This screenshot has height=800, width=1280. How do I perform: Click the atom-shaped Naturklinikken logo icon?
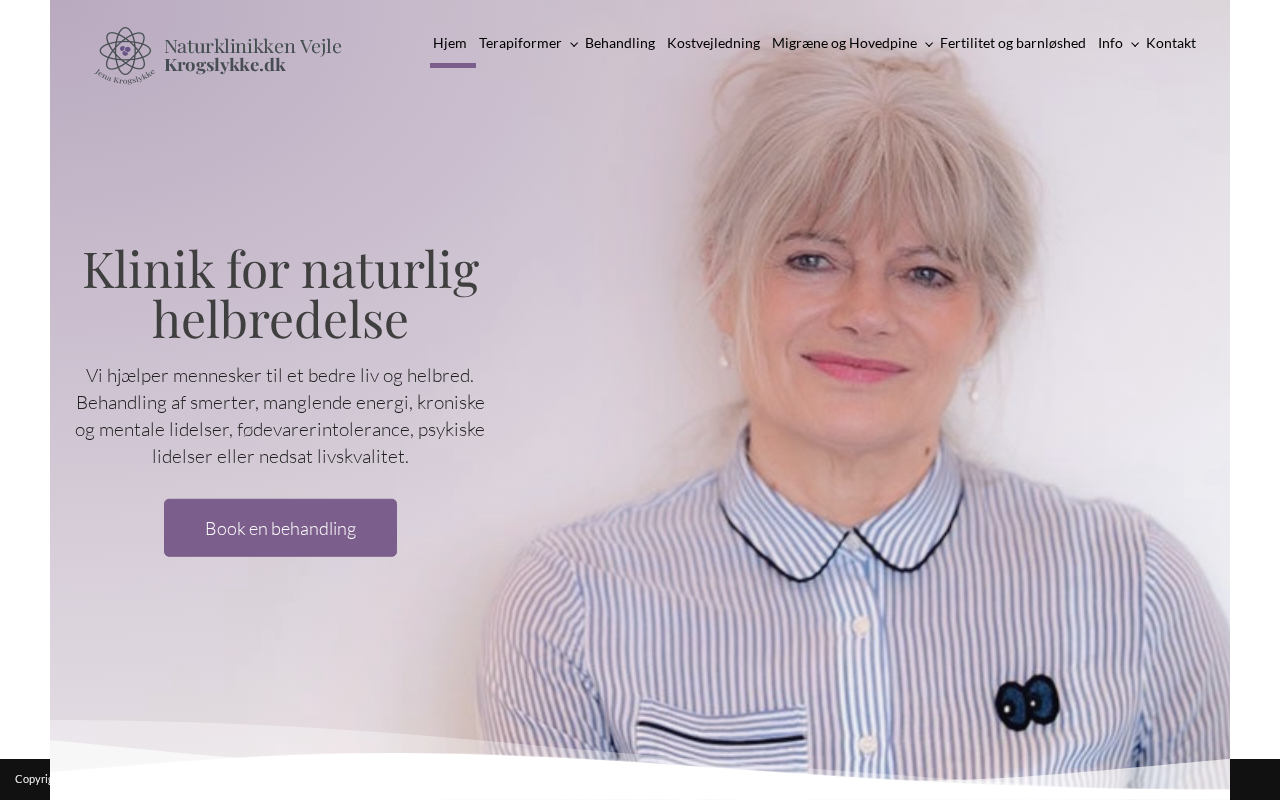pyautogui.click(x=125, y=51)
